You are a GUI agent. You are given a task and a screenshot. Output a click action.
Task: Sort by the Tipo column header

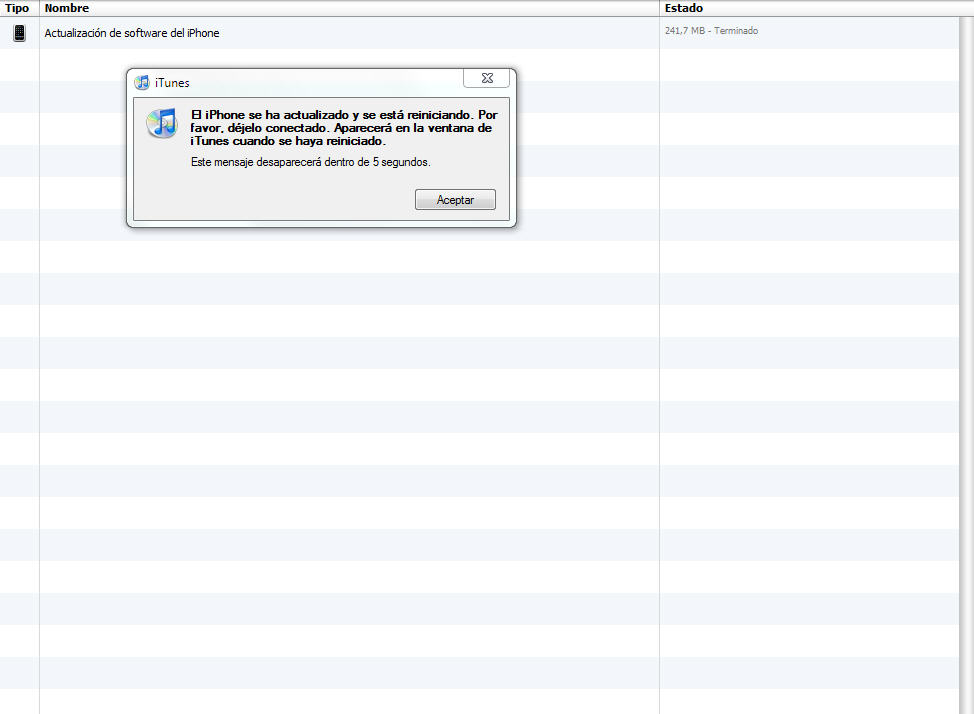coord(19,8)
